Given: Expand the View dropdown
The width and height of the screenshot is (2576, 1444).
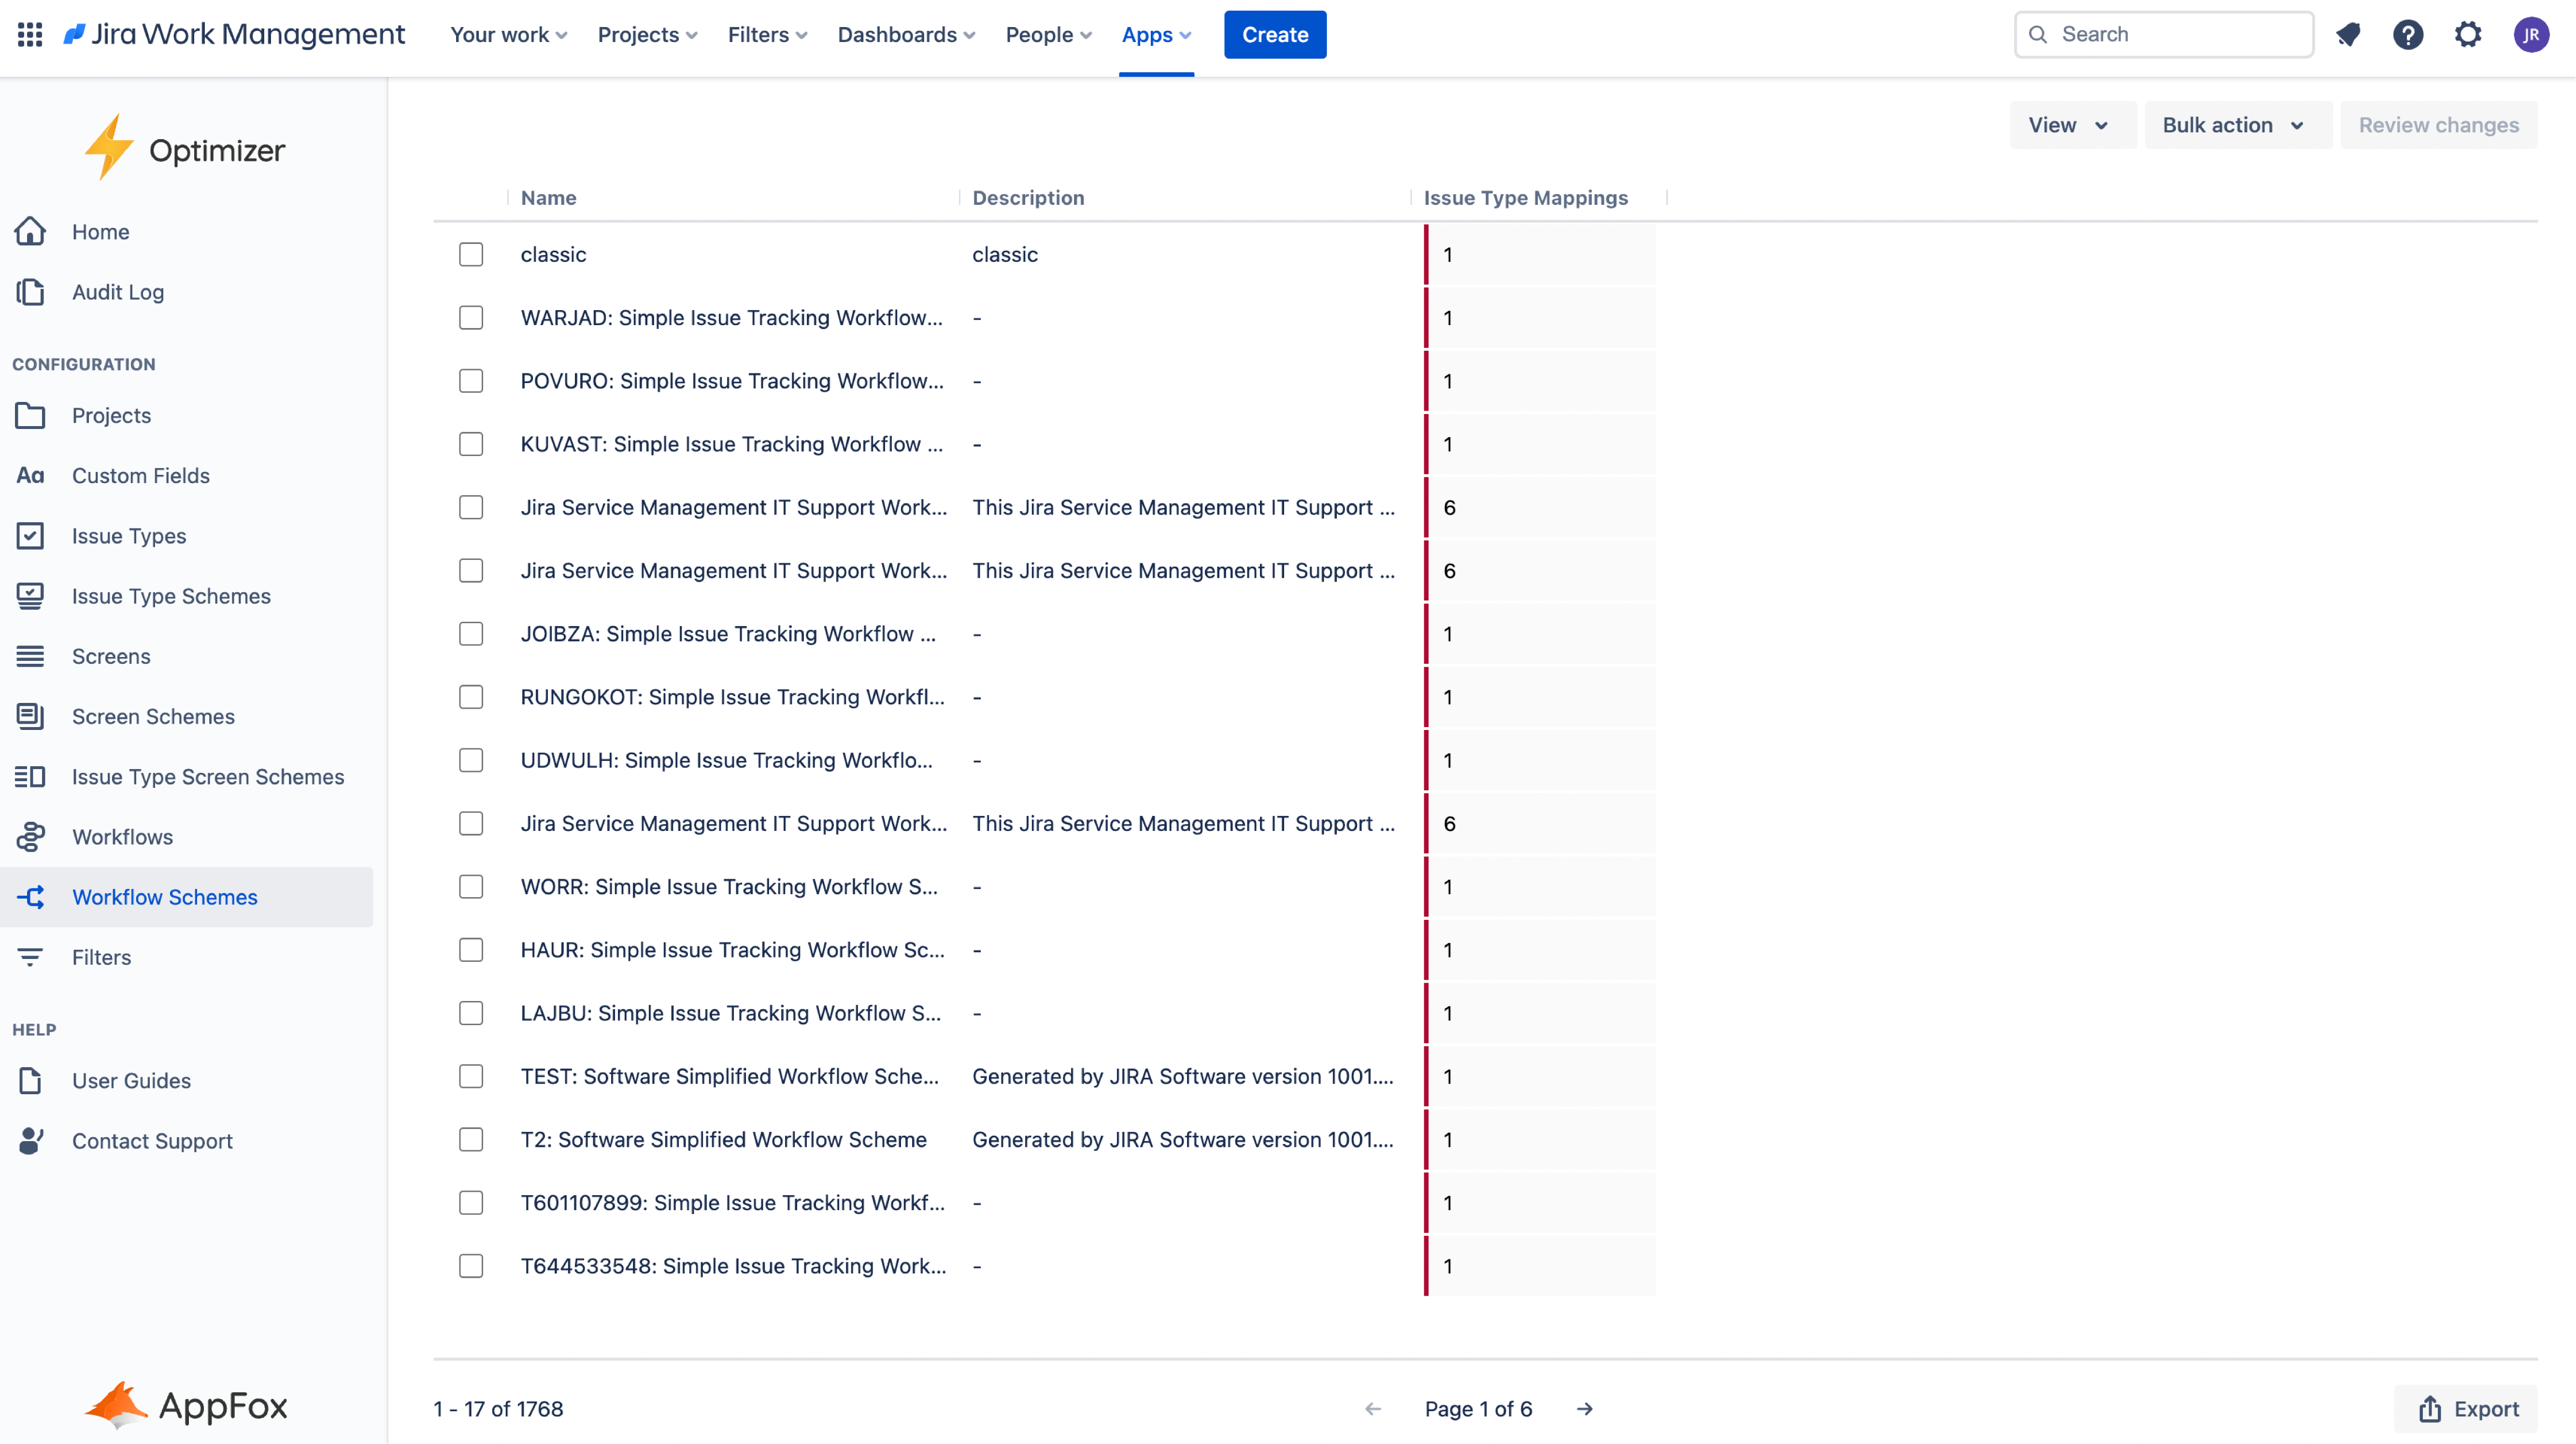Looking at the screenshot, I should [x=2069, y=125].
